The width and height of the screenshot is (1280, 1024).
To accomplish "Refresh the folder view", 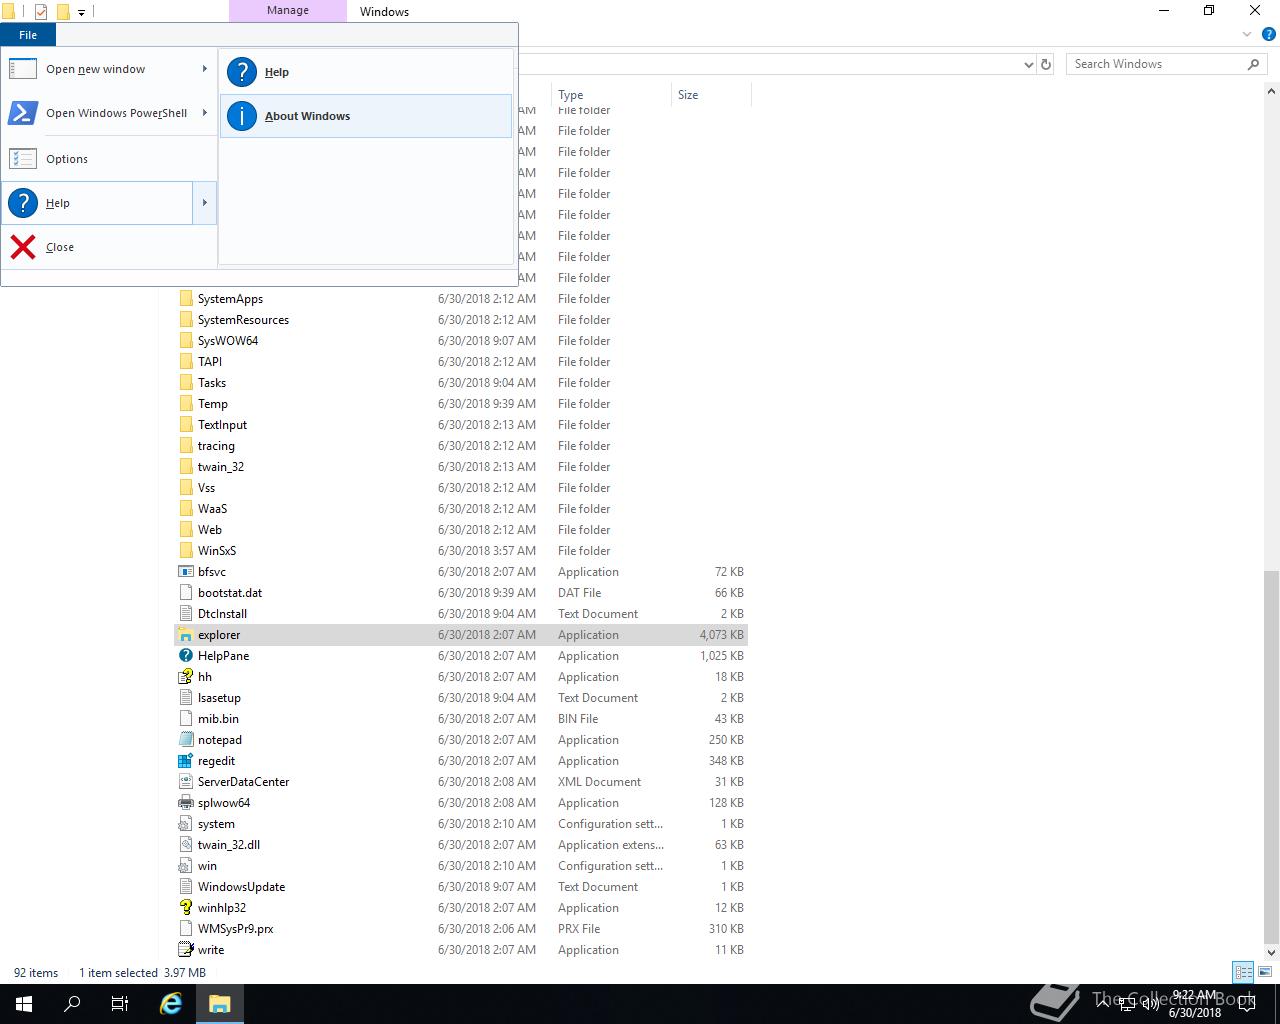I will click(x=1046, y=64).
